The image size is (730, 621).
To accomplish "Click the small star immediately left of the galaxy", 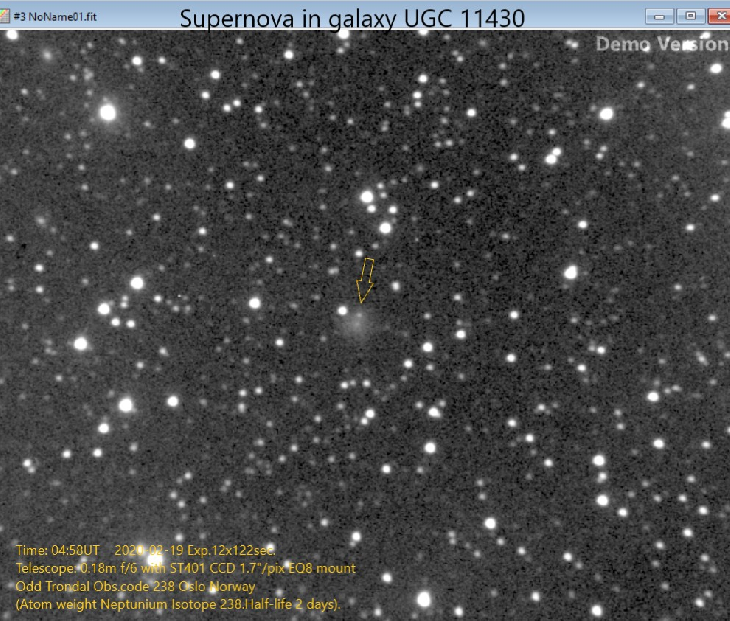I will 342,311.
